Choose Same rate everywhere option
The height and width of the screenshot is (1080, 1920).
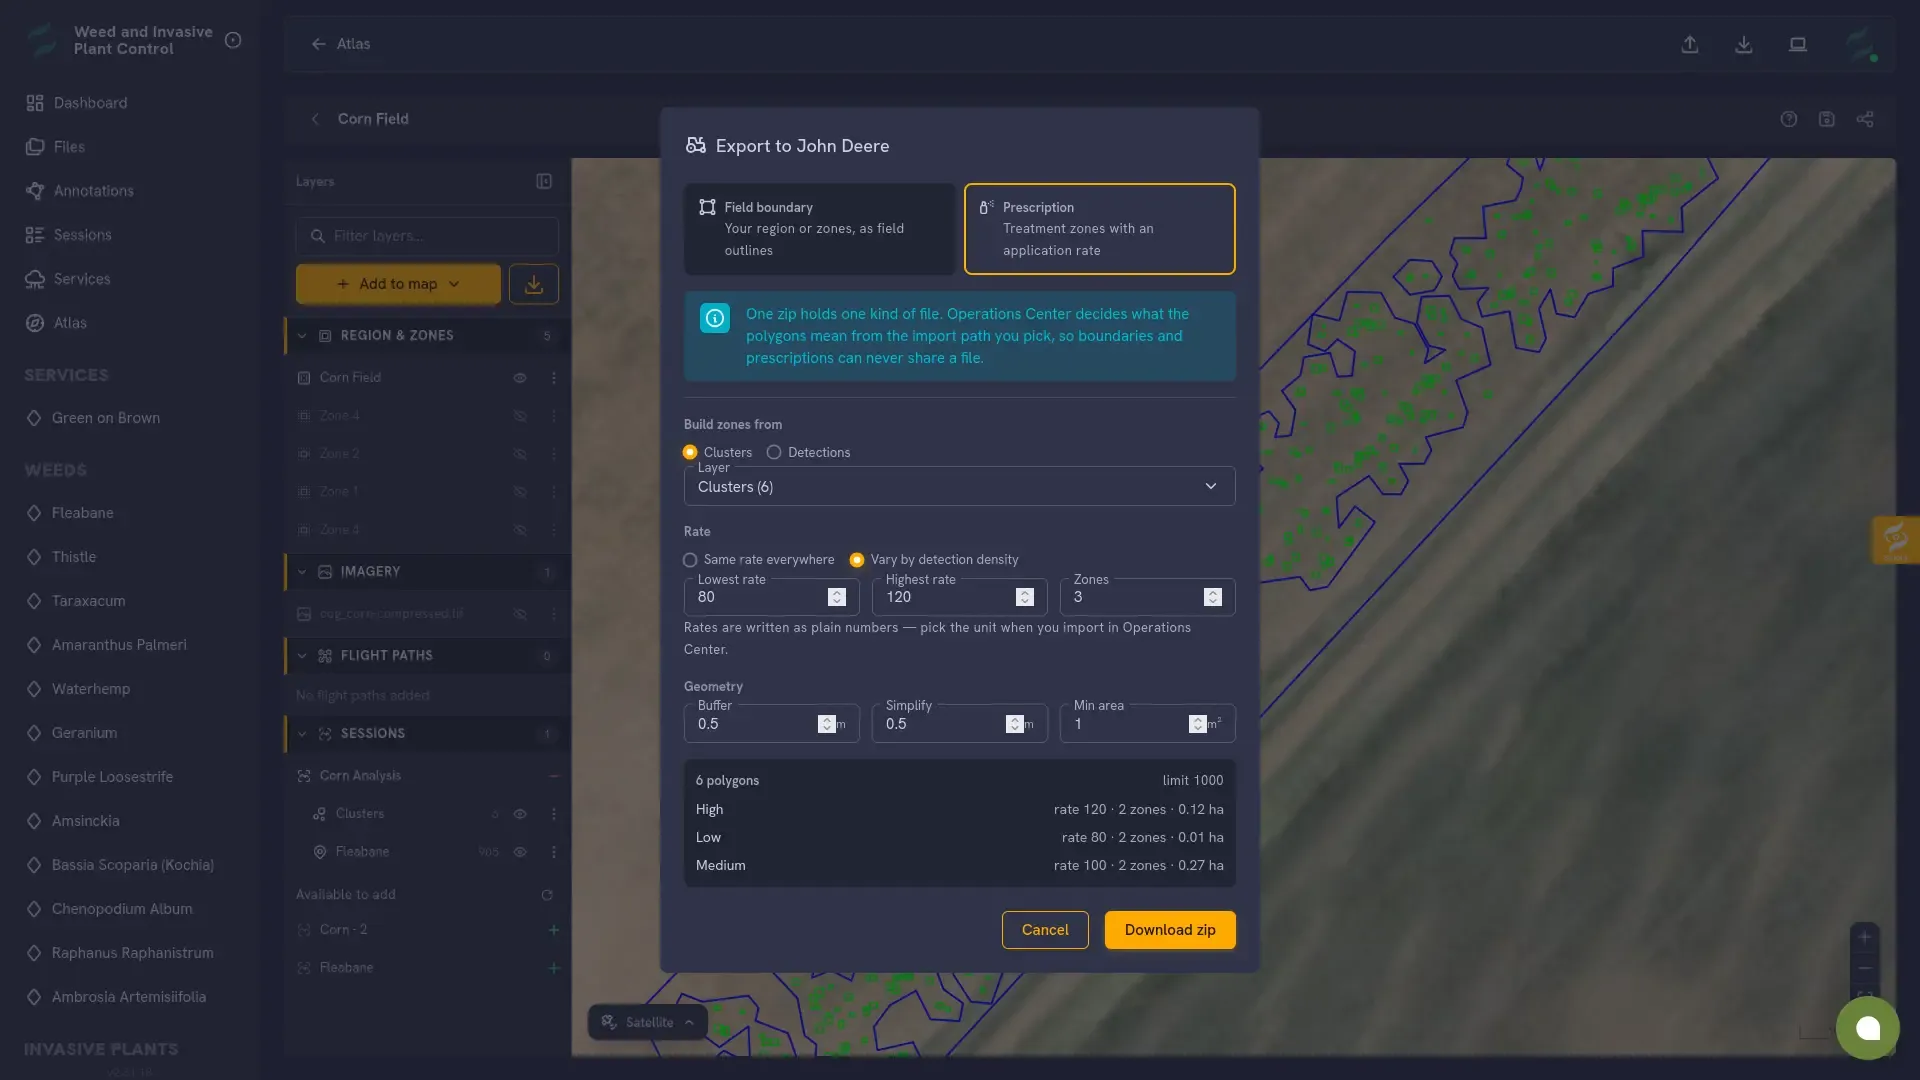(690, 560)
